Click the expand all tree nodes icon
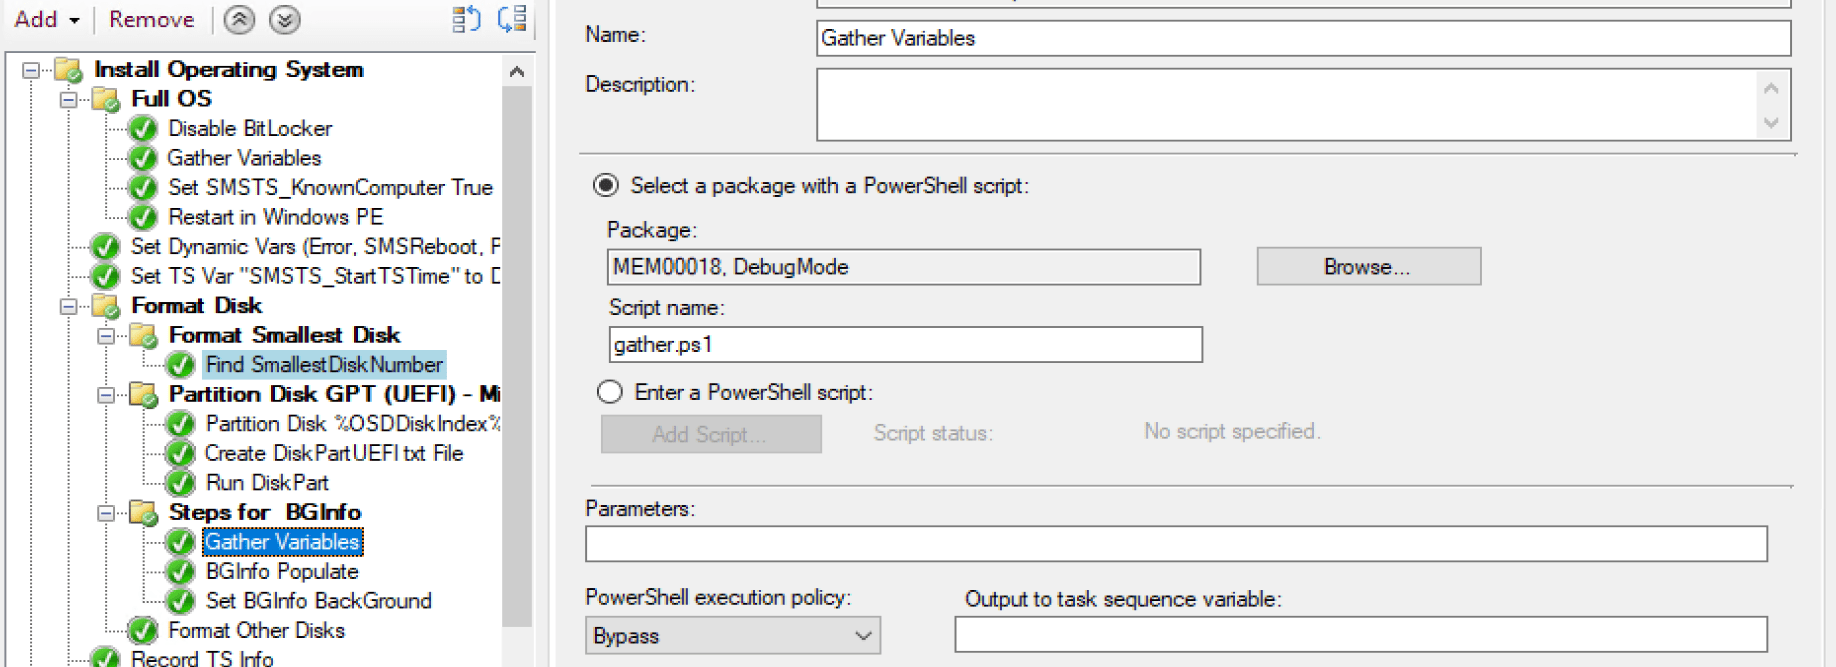This screenshot has height=667, width=1836. click(x=466, y=20)
